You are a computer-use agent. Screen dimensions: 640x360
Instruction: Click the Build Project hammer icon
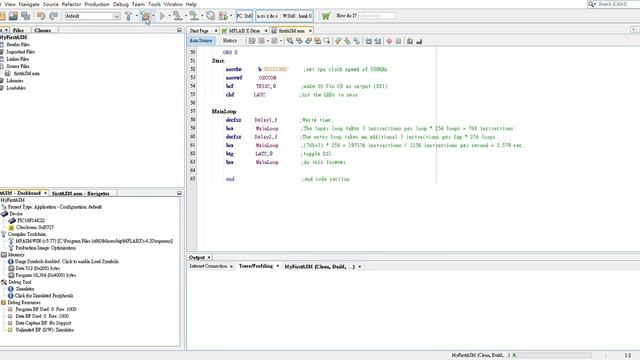point(128,16)
